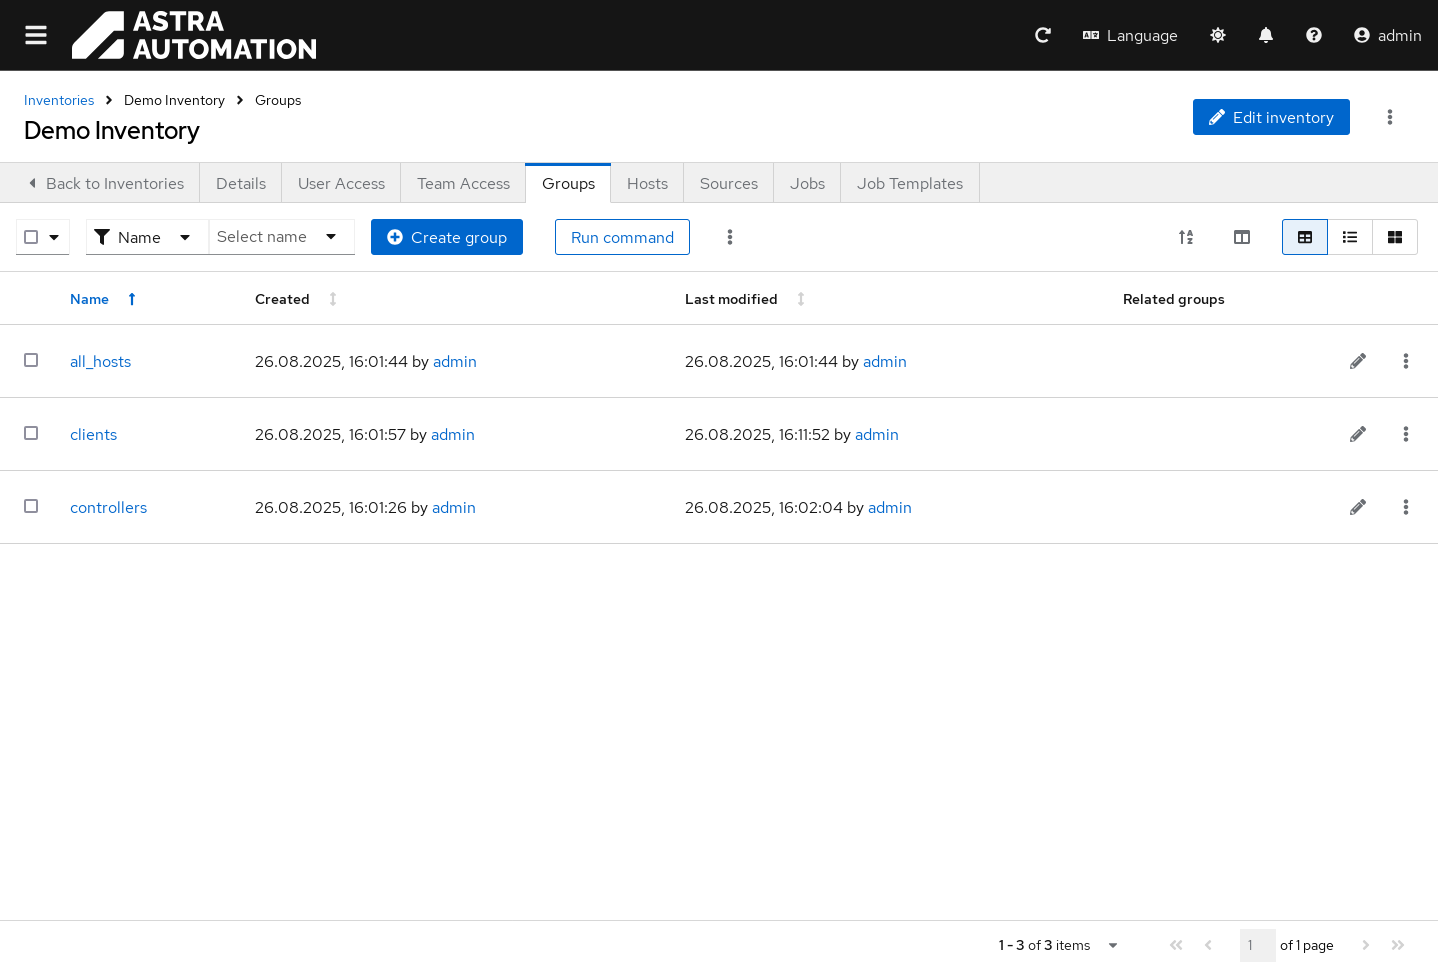The height and width of the screenshot is (969, 1438).
Task: Switch to list view layout
Action: click(x=1349, y=237)
